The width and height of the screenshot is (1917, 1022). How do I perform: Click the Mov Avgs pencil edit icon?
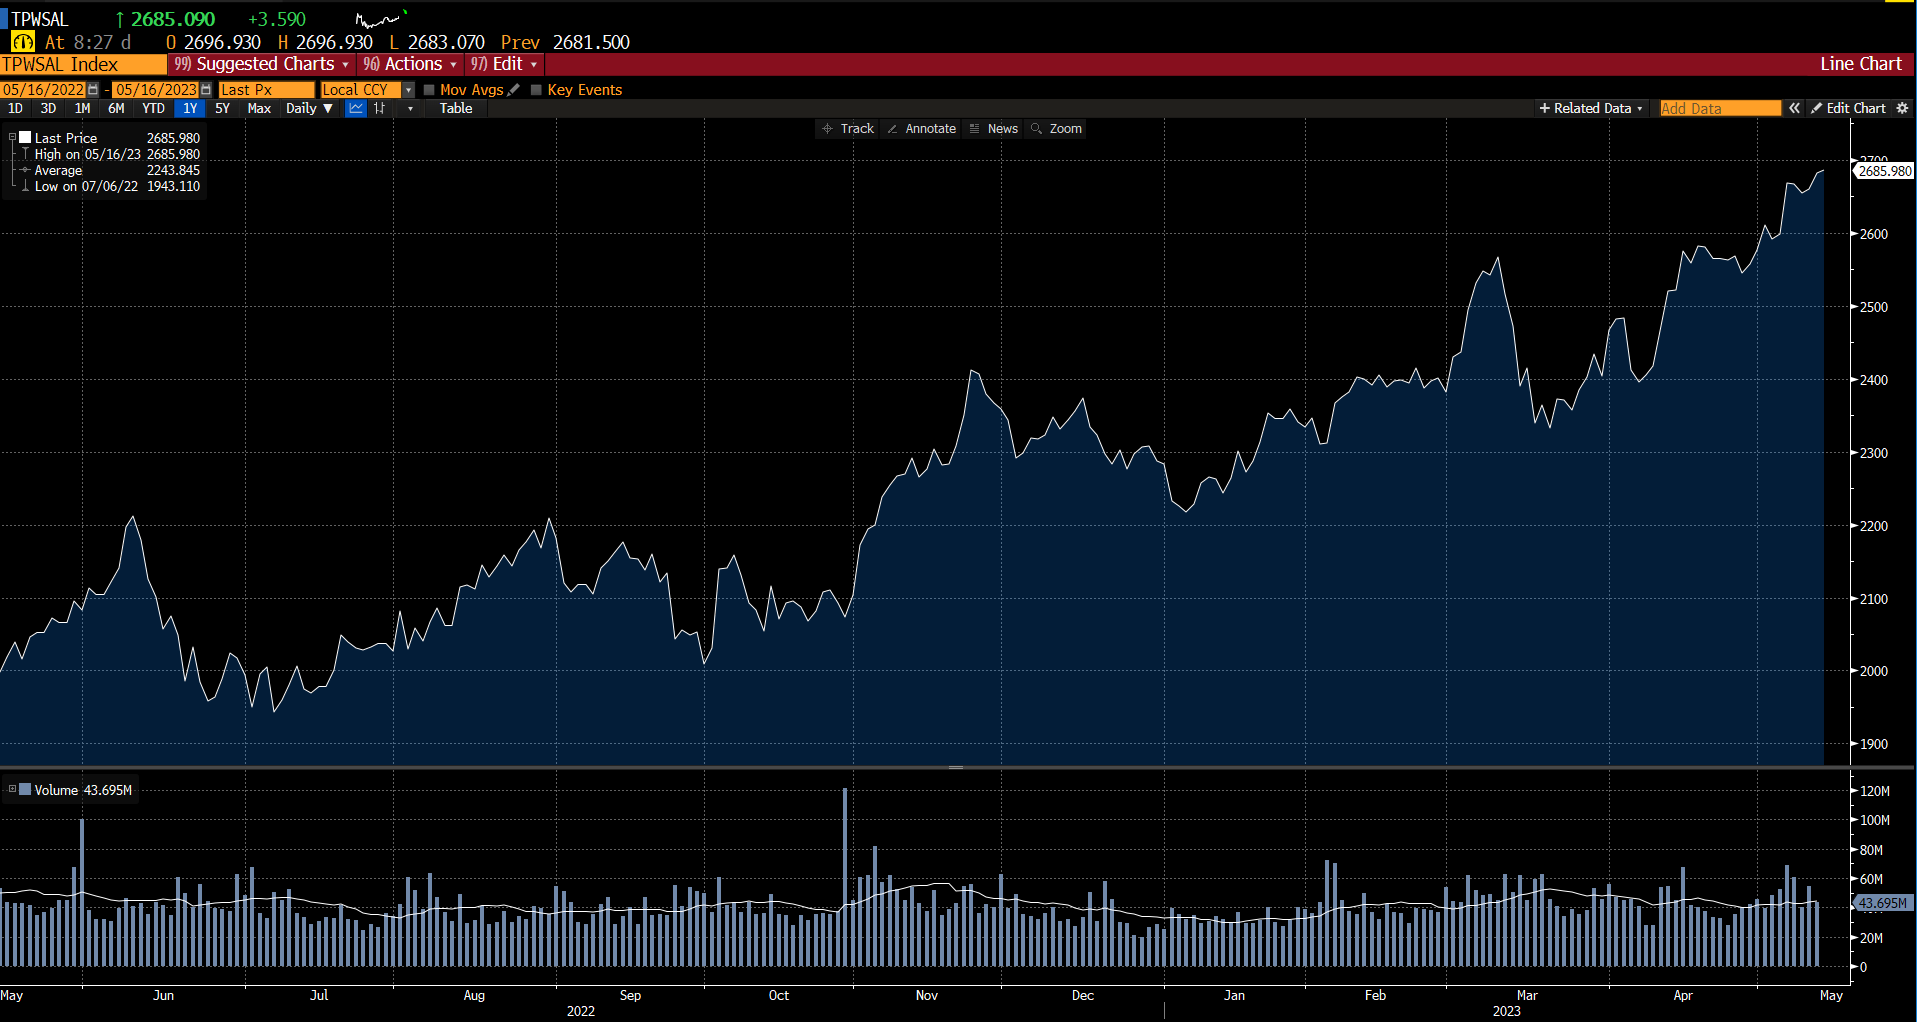click(x=514, y=90)
